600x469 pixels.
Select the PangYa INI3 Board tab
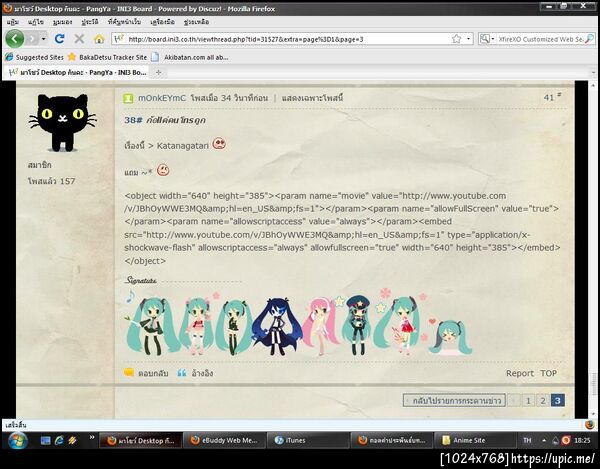(x=78, y=72)
